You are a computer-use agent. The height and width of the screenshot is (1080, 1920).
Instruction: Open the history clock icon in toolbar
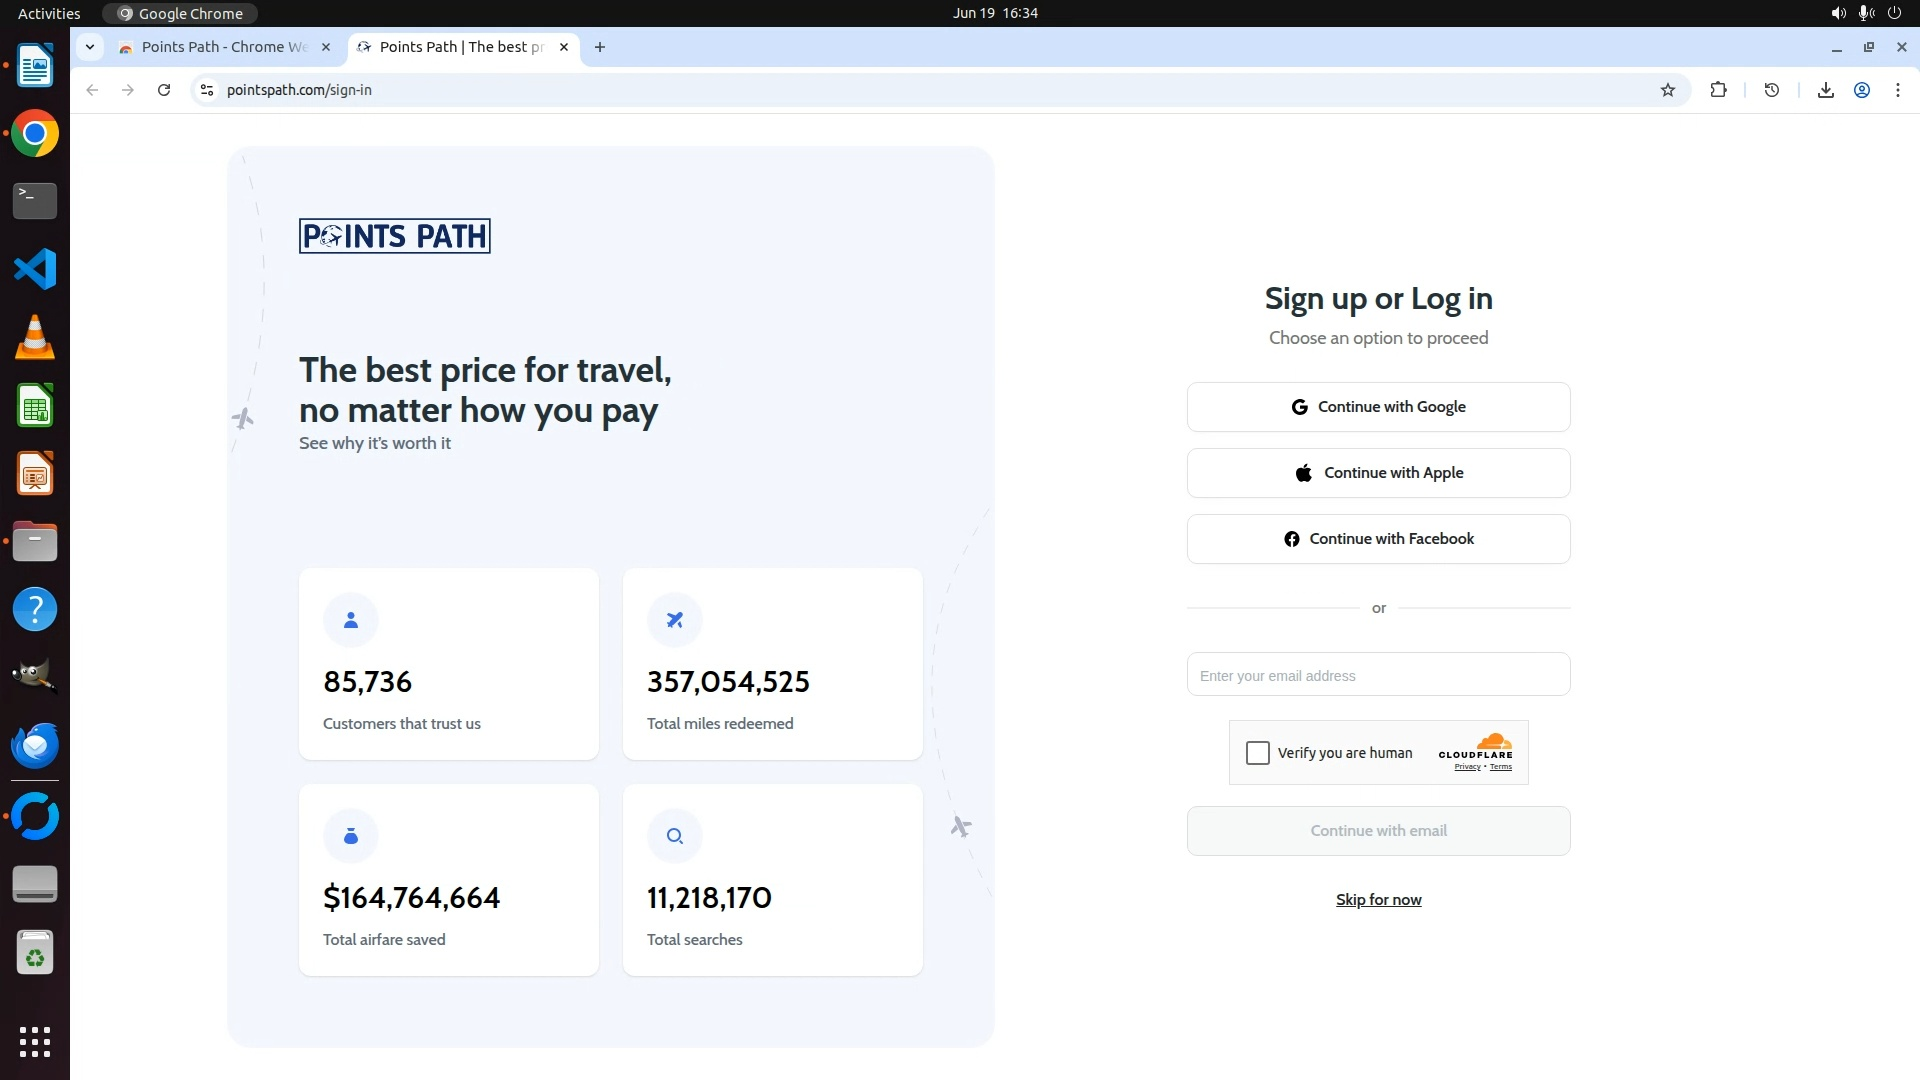coord(1772,90)
